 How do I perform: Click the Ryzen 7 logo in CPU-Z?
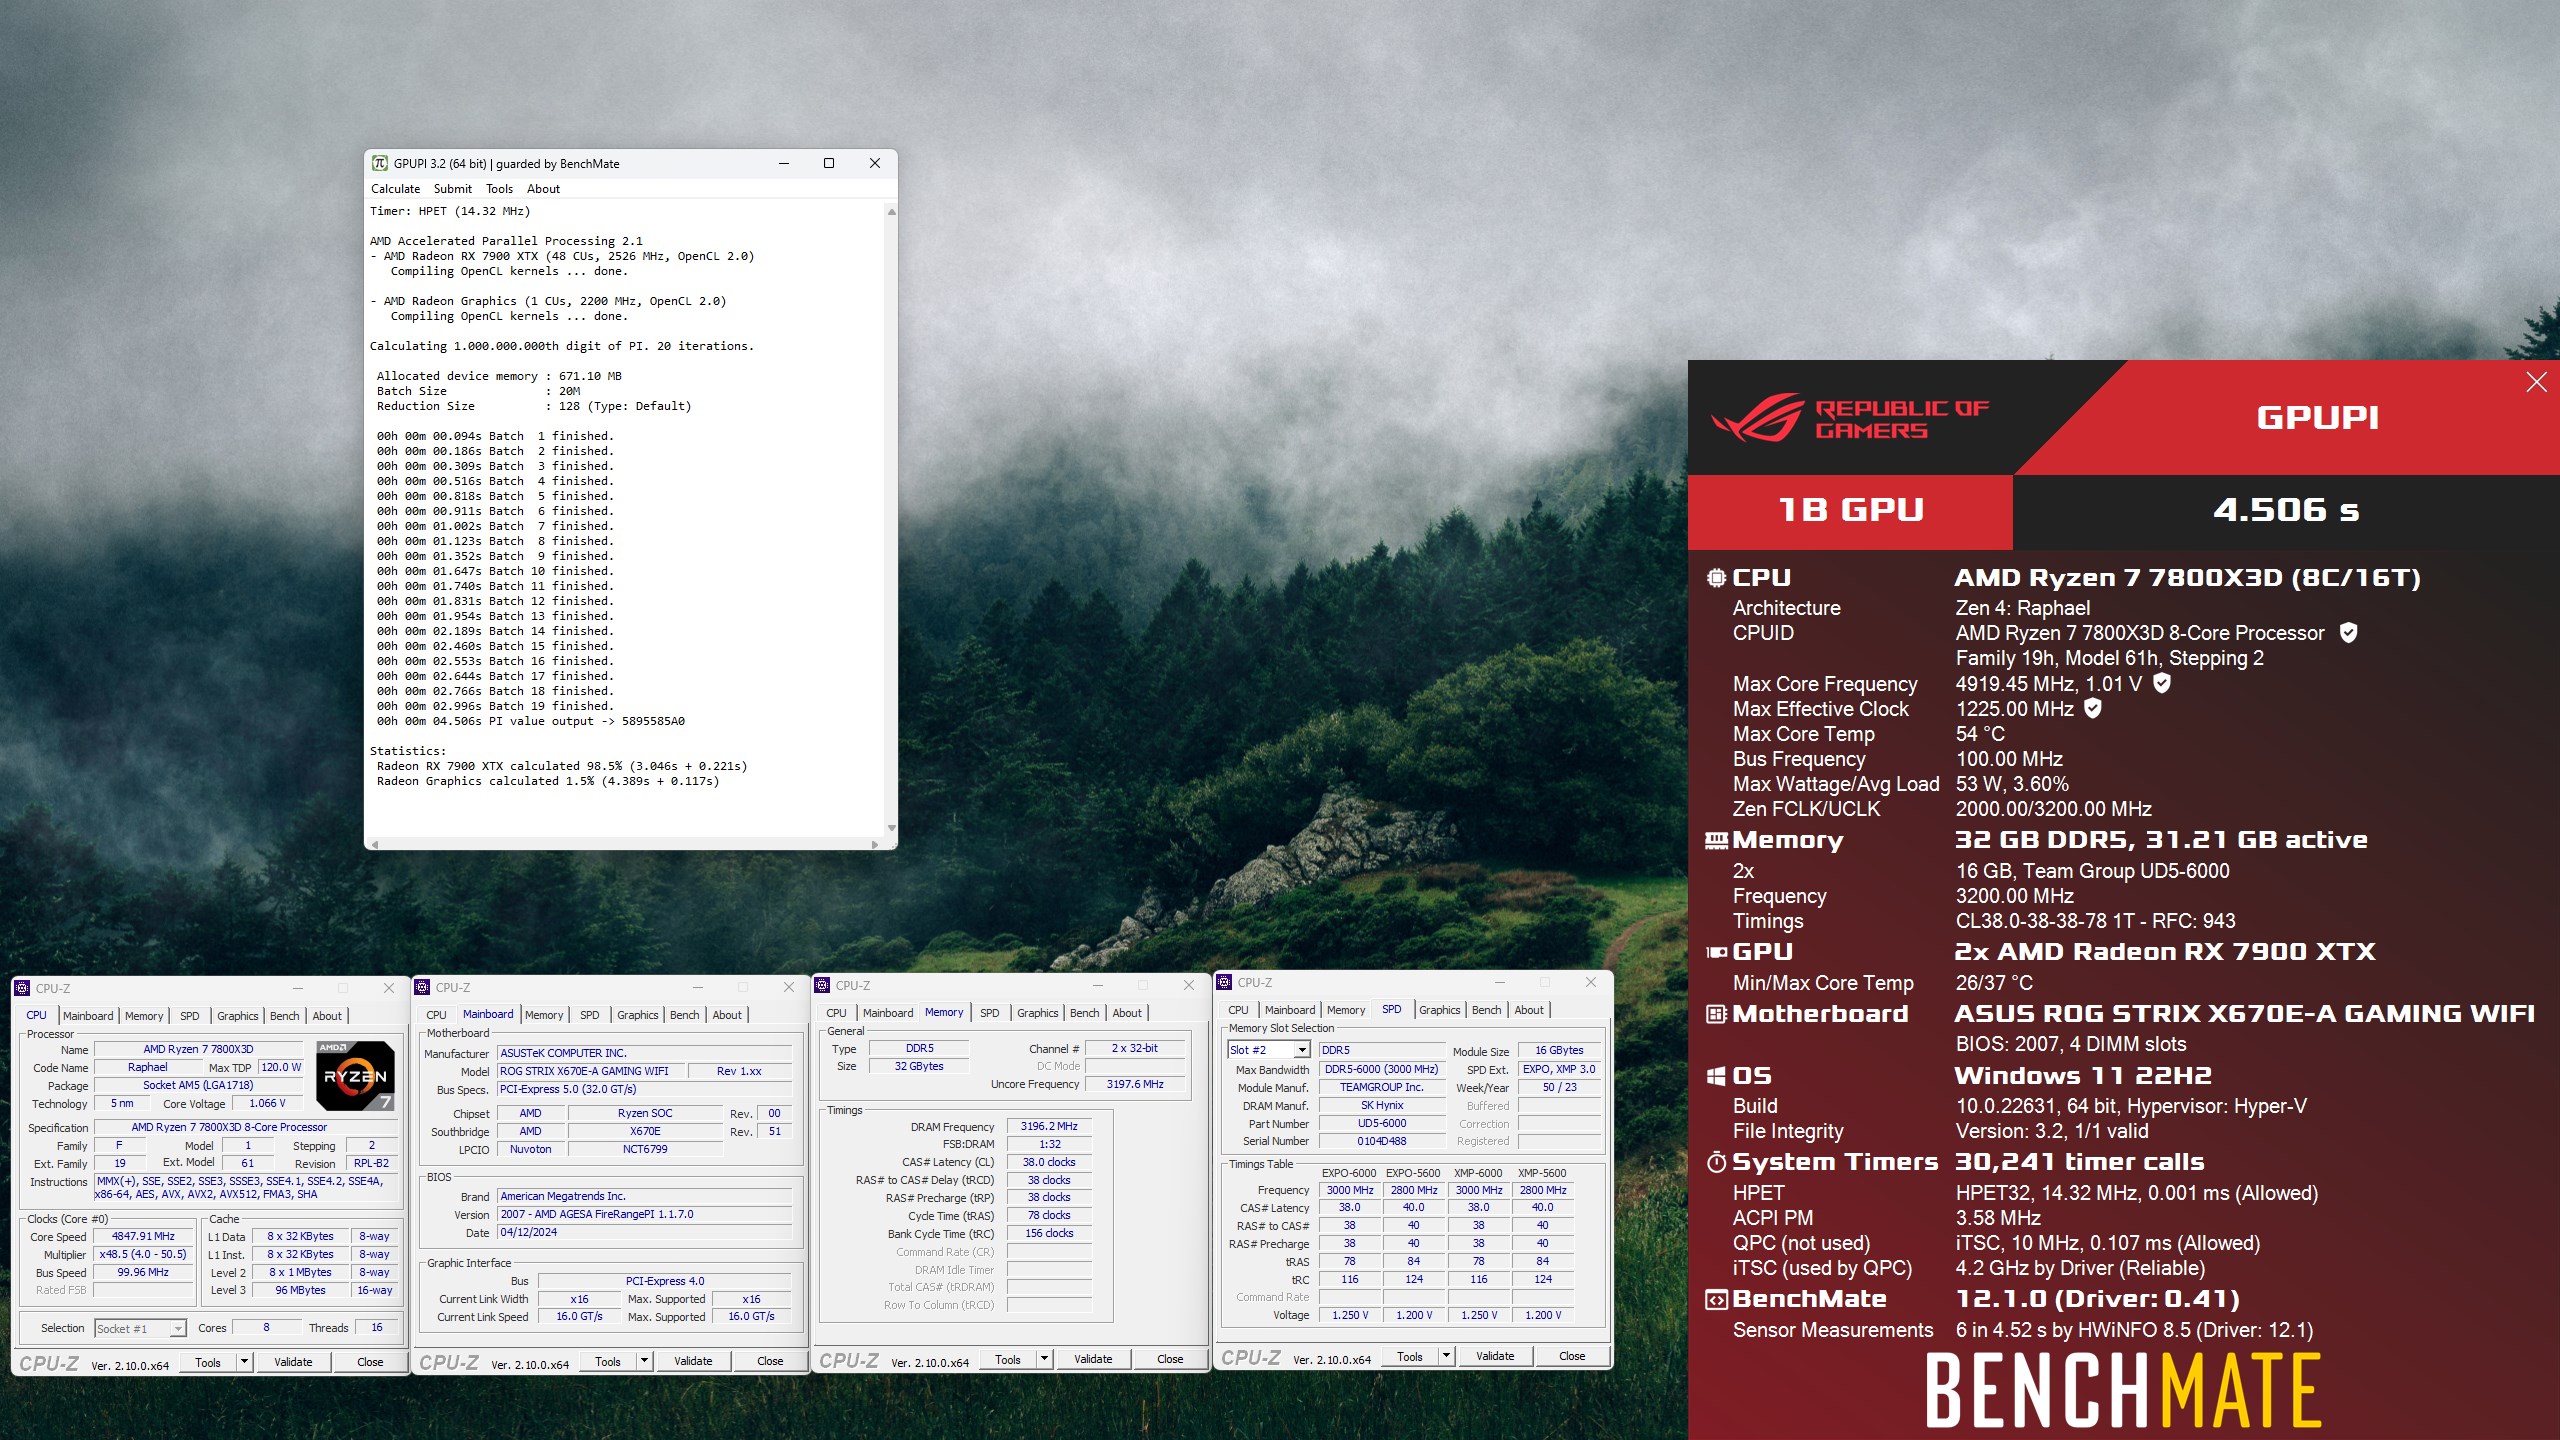coord(355,1076)
